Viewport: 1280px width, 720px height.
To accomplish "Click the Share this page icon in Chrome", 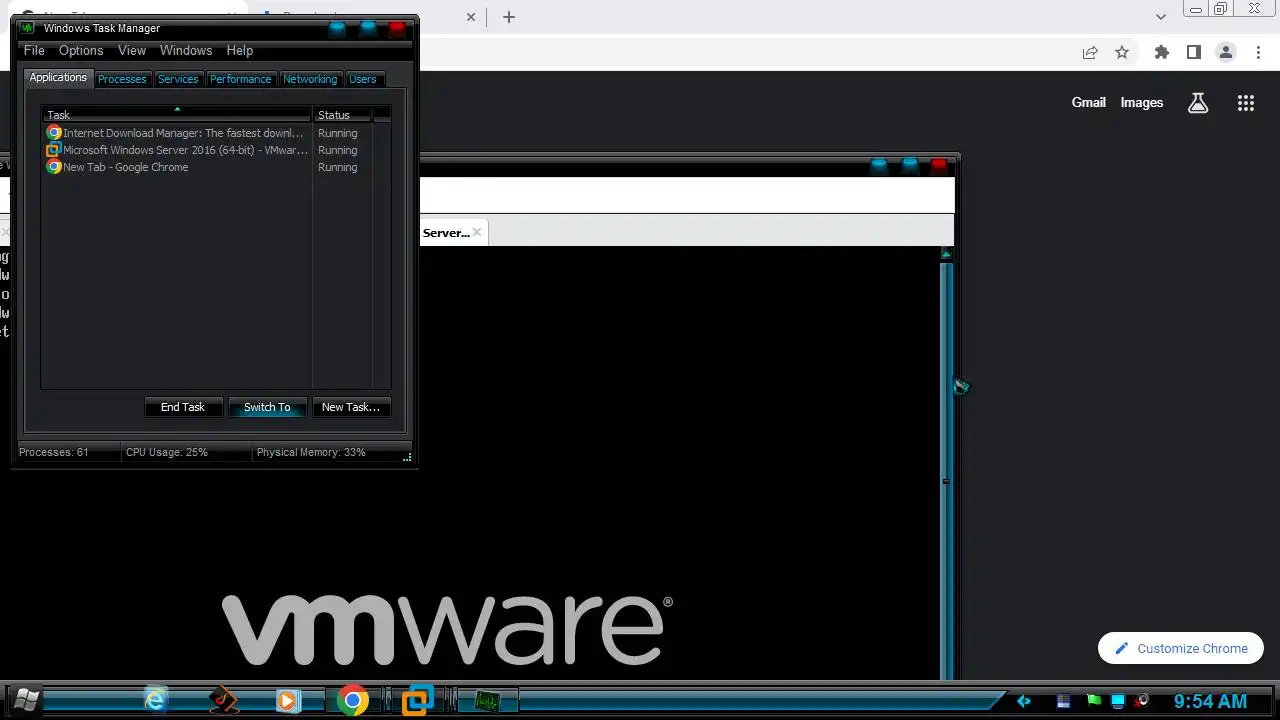I will click(x=1090, y=52).
